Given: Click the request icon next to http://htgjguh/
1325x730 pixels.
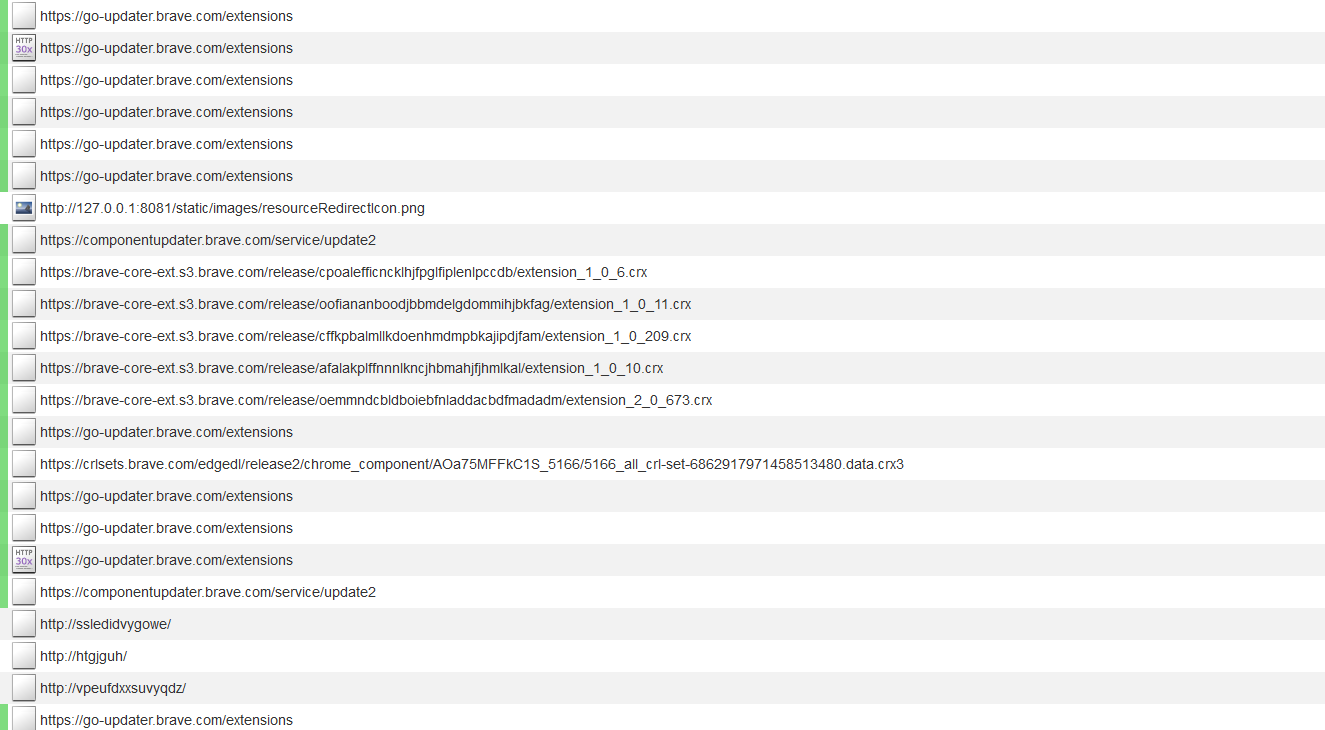Looking at the screenshot, I should [x=23, y=655].
